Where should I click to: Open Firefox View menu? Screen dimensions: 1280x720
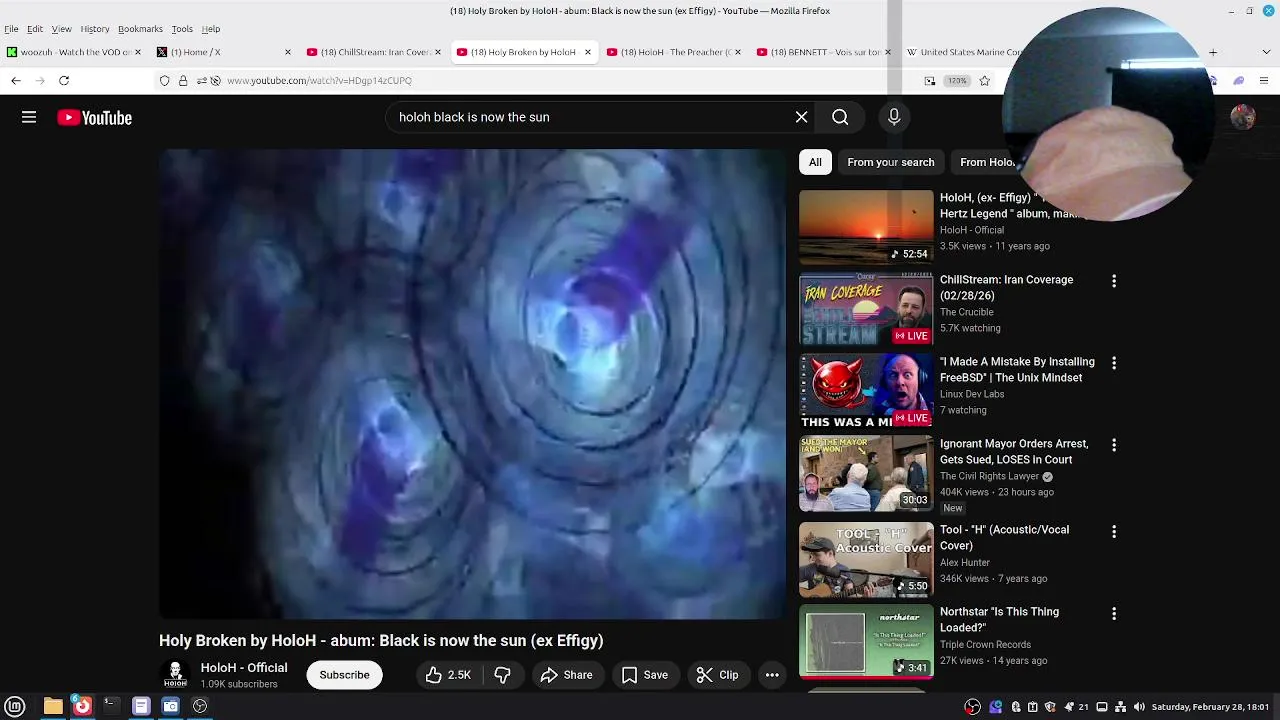[x=61, y=29]
